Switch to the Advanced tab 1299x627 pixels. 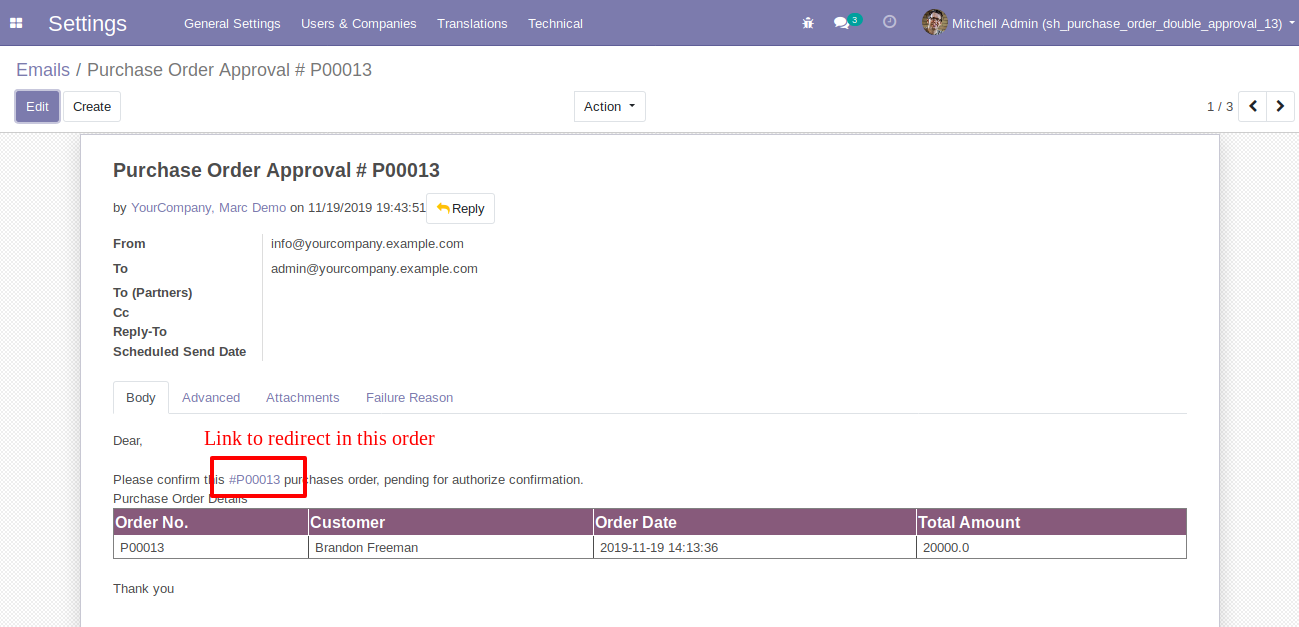[x=211, y=397]
